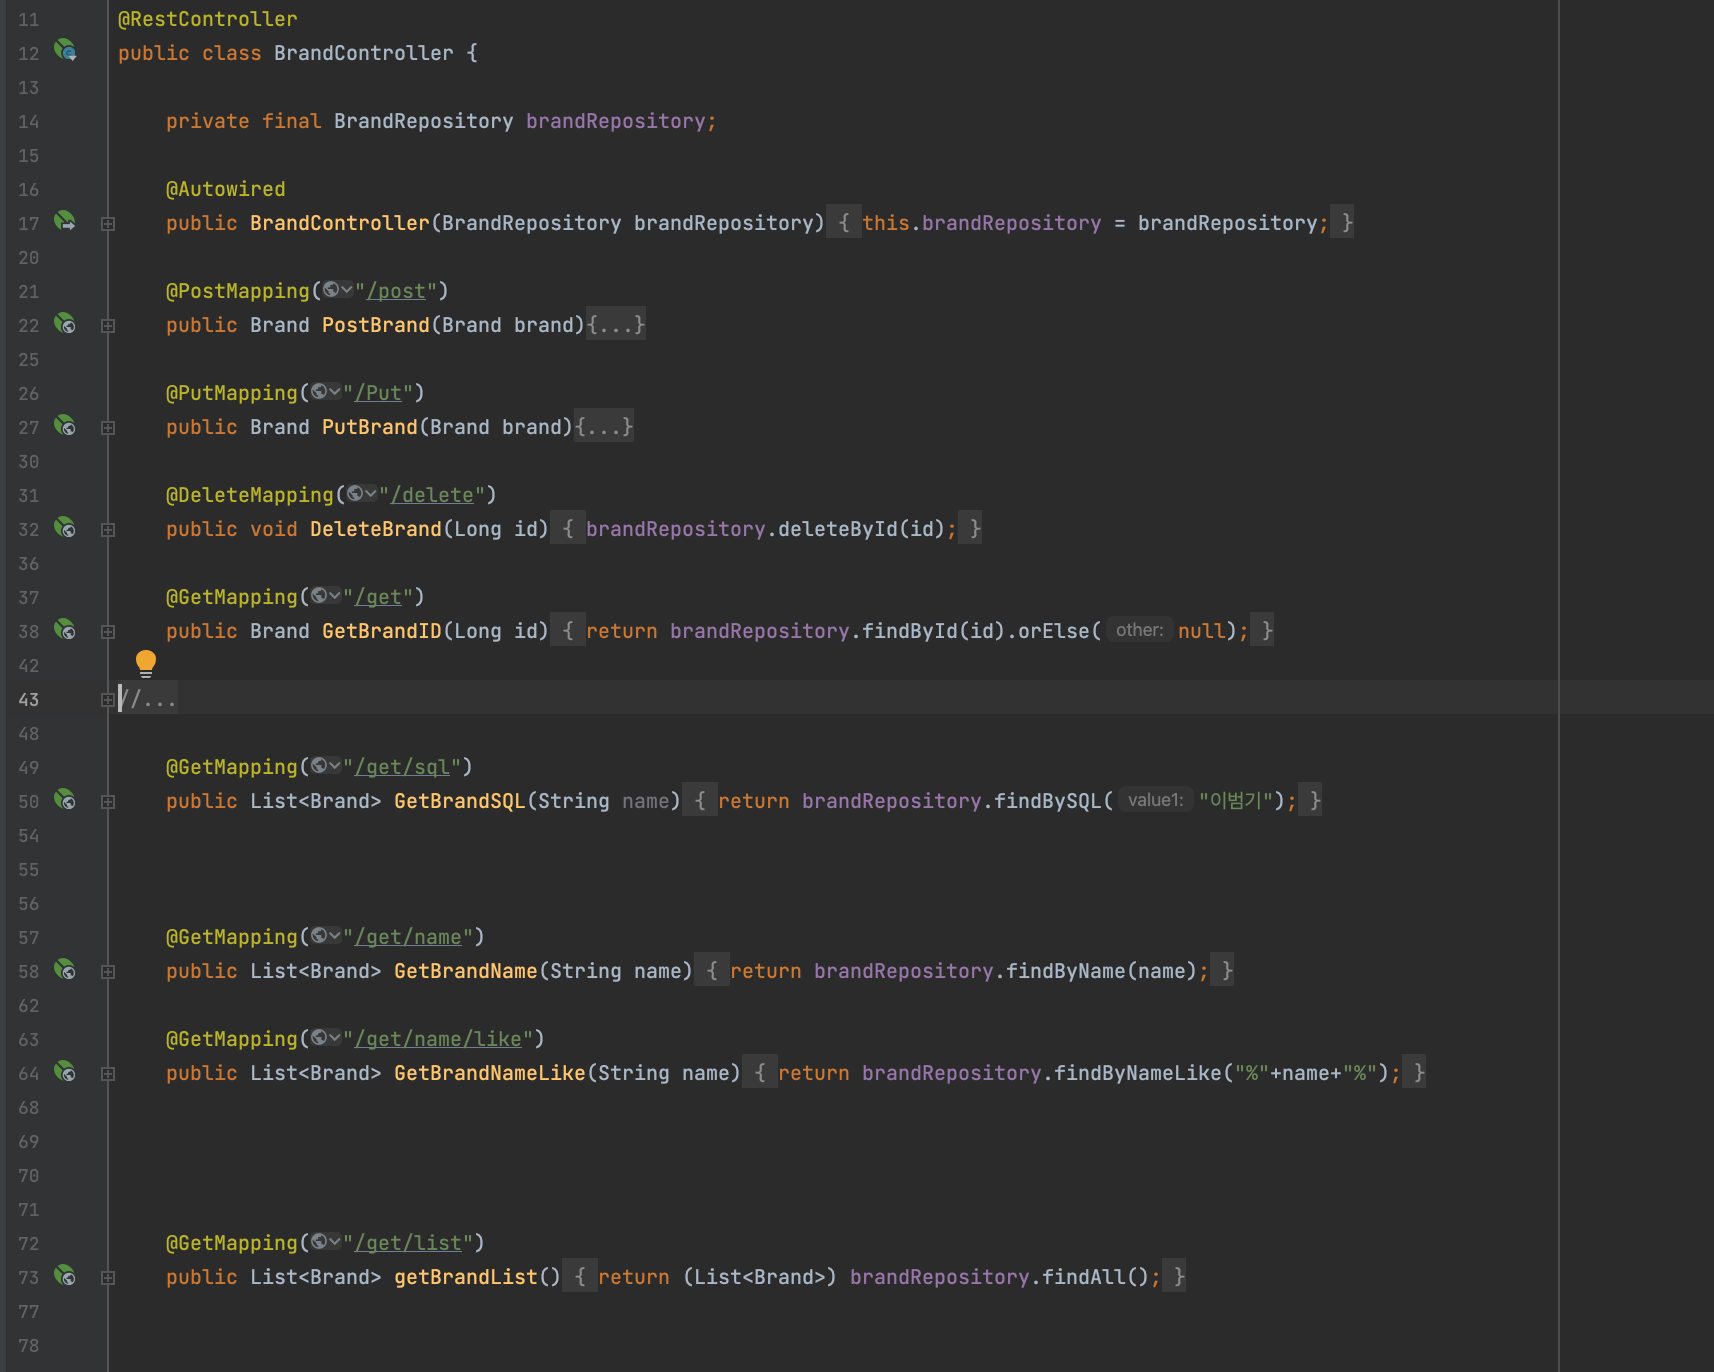The height and width of the screenshot is (1372, 1714).
Task: Open the globe URL menu for /Put mapping
Action: 325,392
